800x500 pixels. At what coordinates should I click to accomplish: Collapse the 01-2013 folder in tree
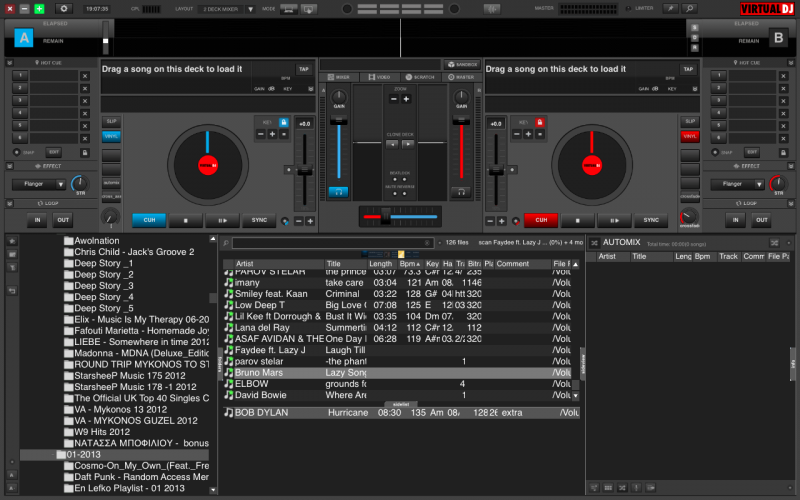53,455
